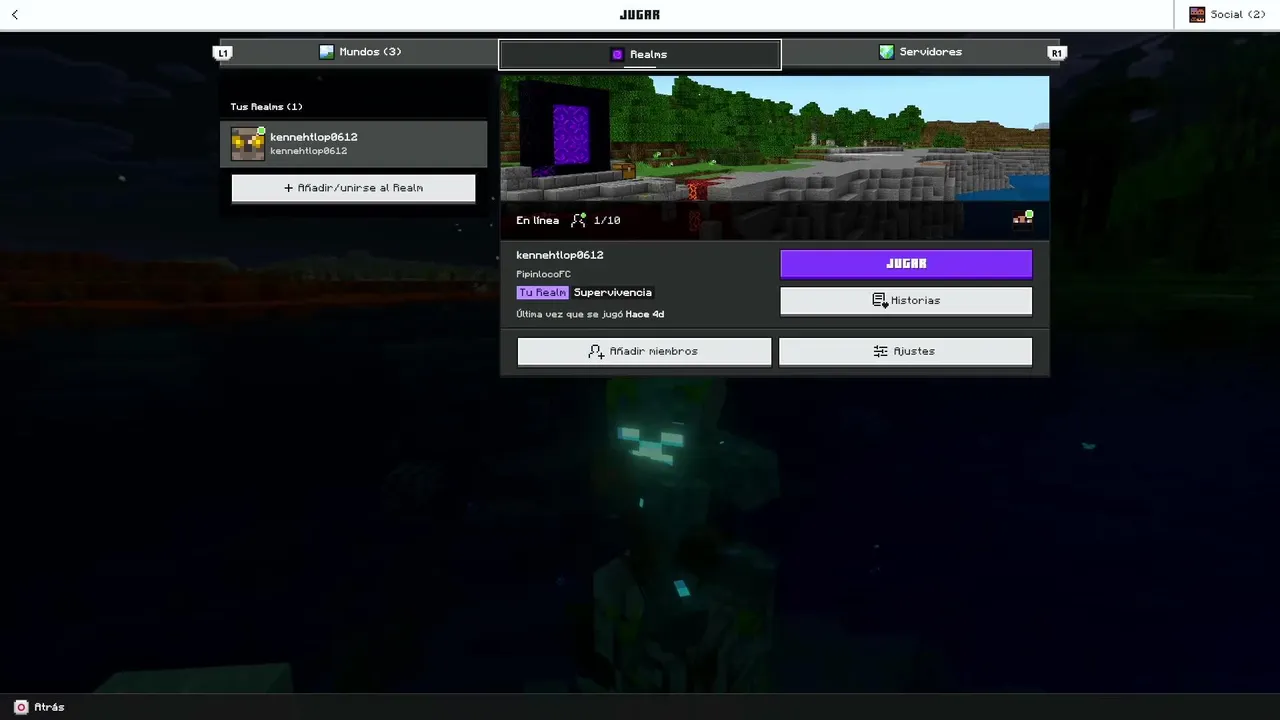Screen dimensions: 1280x720
Task: Click the "En línea" status text
Action: click(537, 221)
